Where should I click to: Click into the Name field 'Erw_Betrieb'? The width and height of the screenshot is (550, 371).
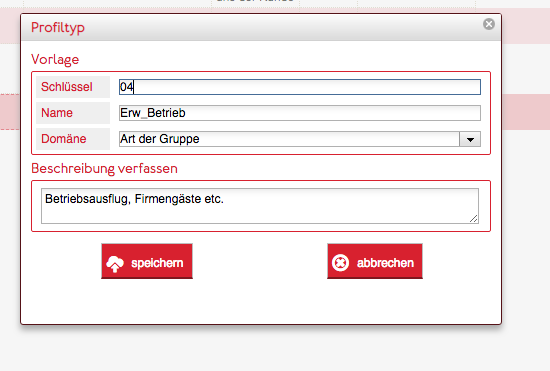(x=300, y=113)
